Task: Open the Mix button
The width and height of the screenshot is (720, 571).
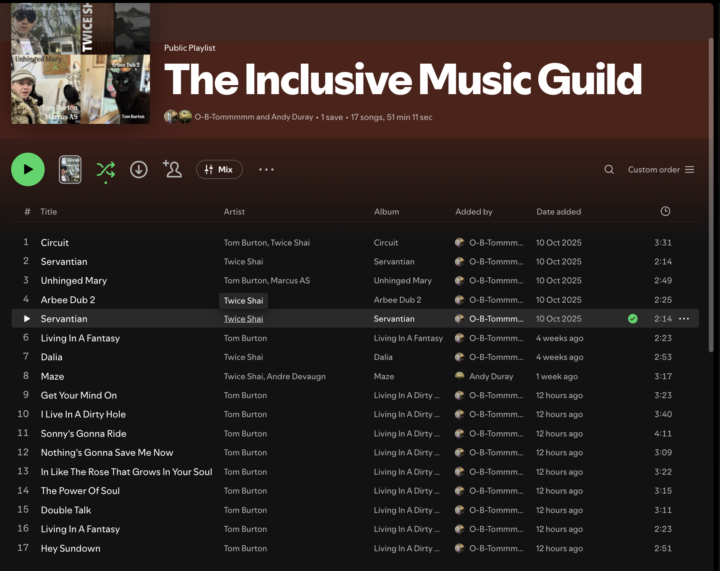Action: click(219, 169)
